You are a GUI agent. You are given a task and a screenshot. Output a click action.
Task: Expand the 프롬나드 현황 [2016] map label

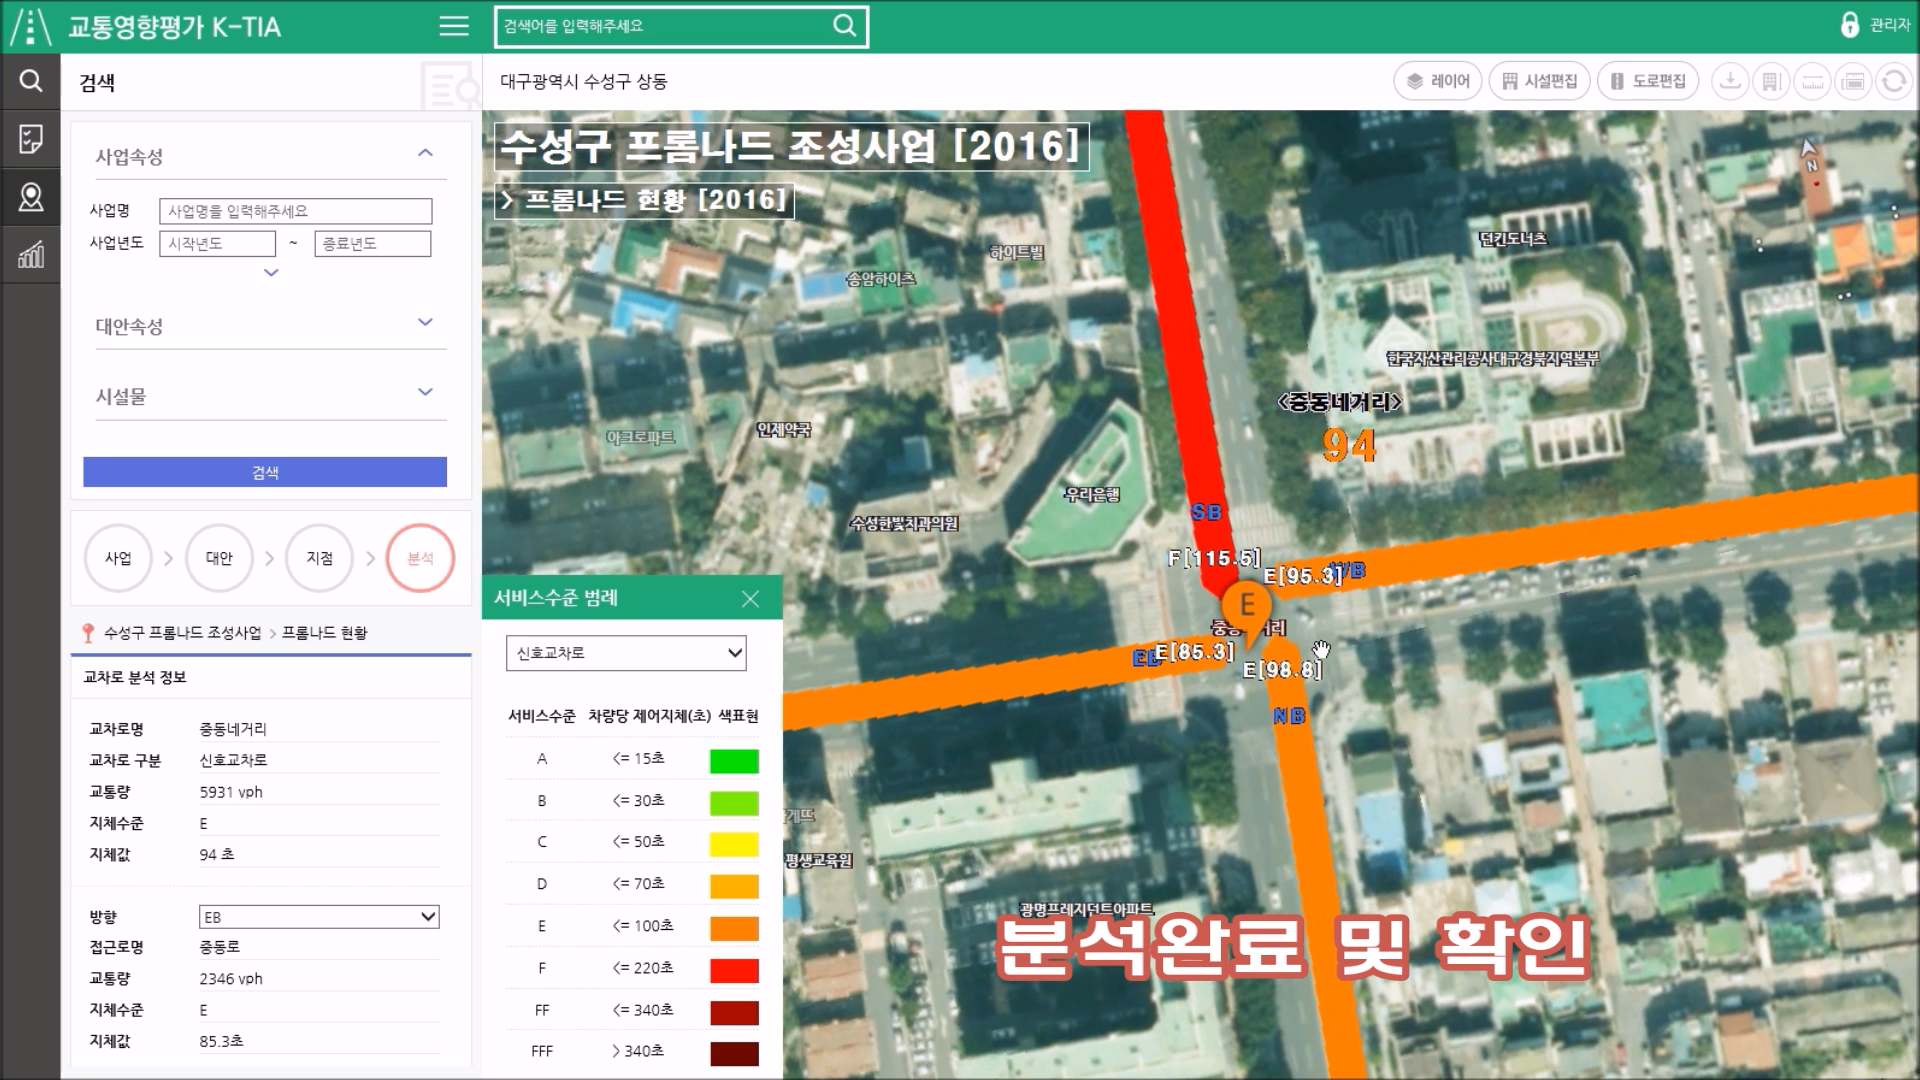(x=644, y=200)
